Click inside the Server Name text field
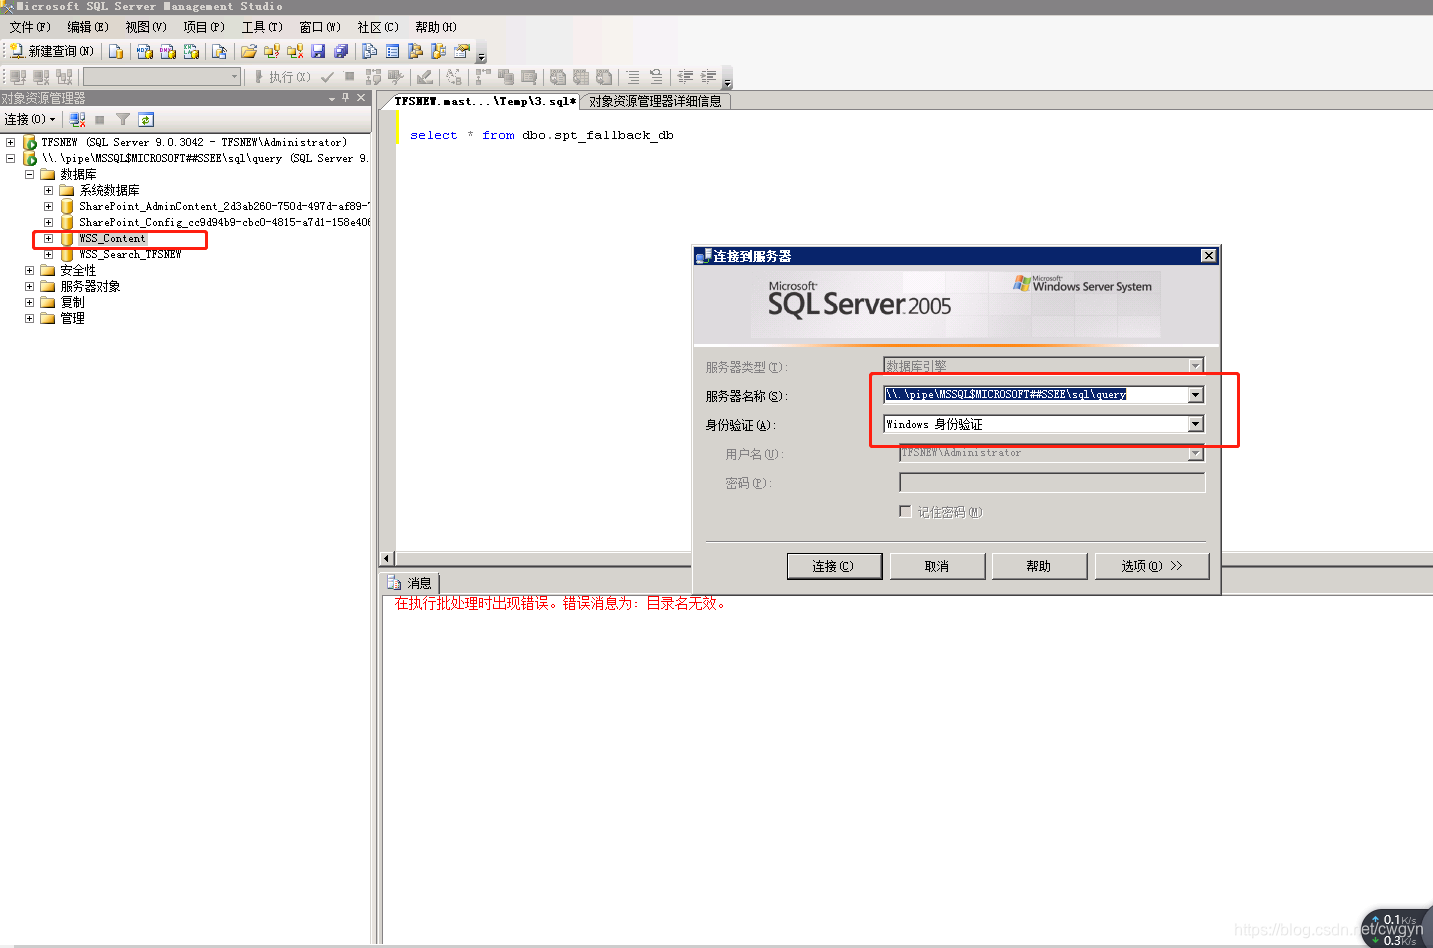The width and height of the screenshot is (1433, 948). tap(1036, 395)
